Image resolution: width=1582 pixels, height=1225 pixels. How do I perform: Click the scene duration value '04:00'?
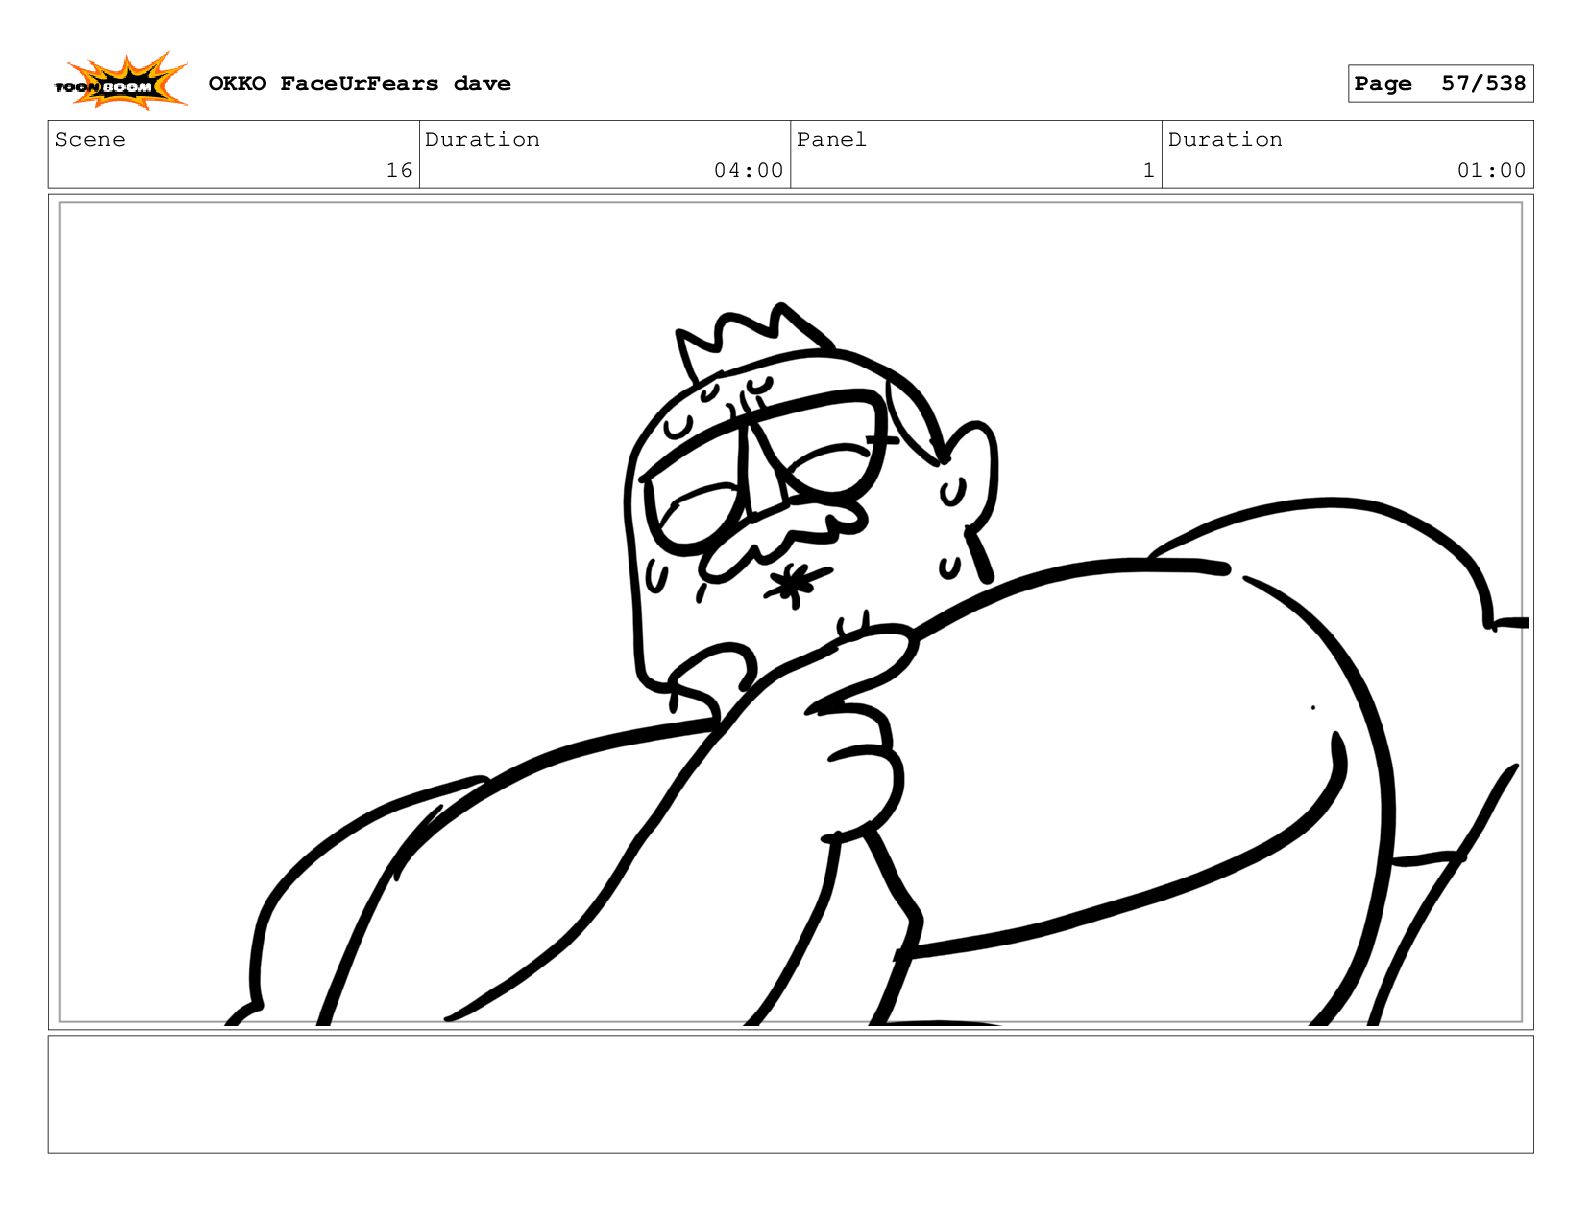[748, 171]
